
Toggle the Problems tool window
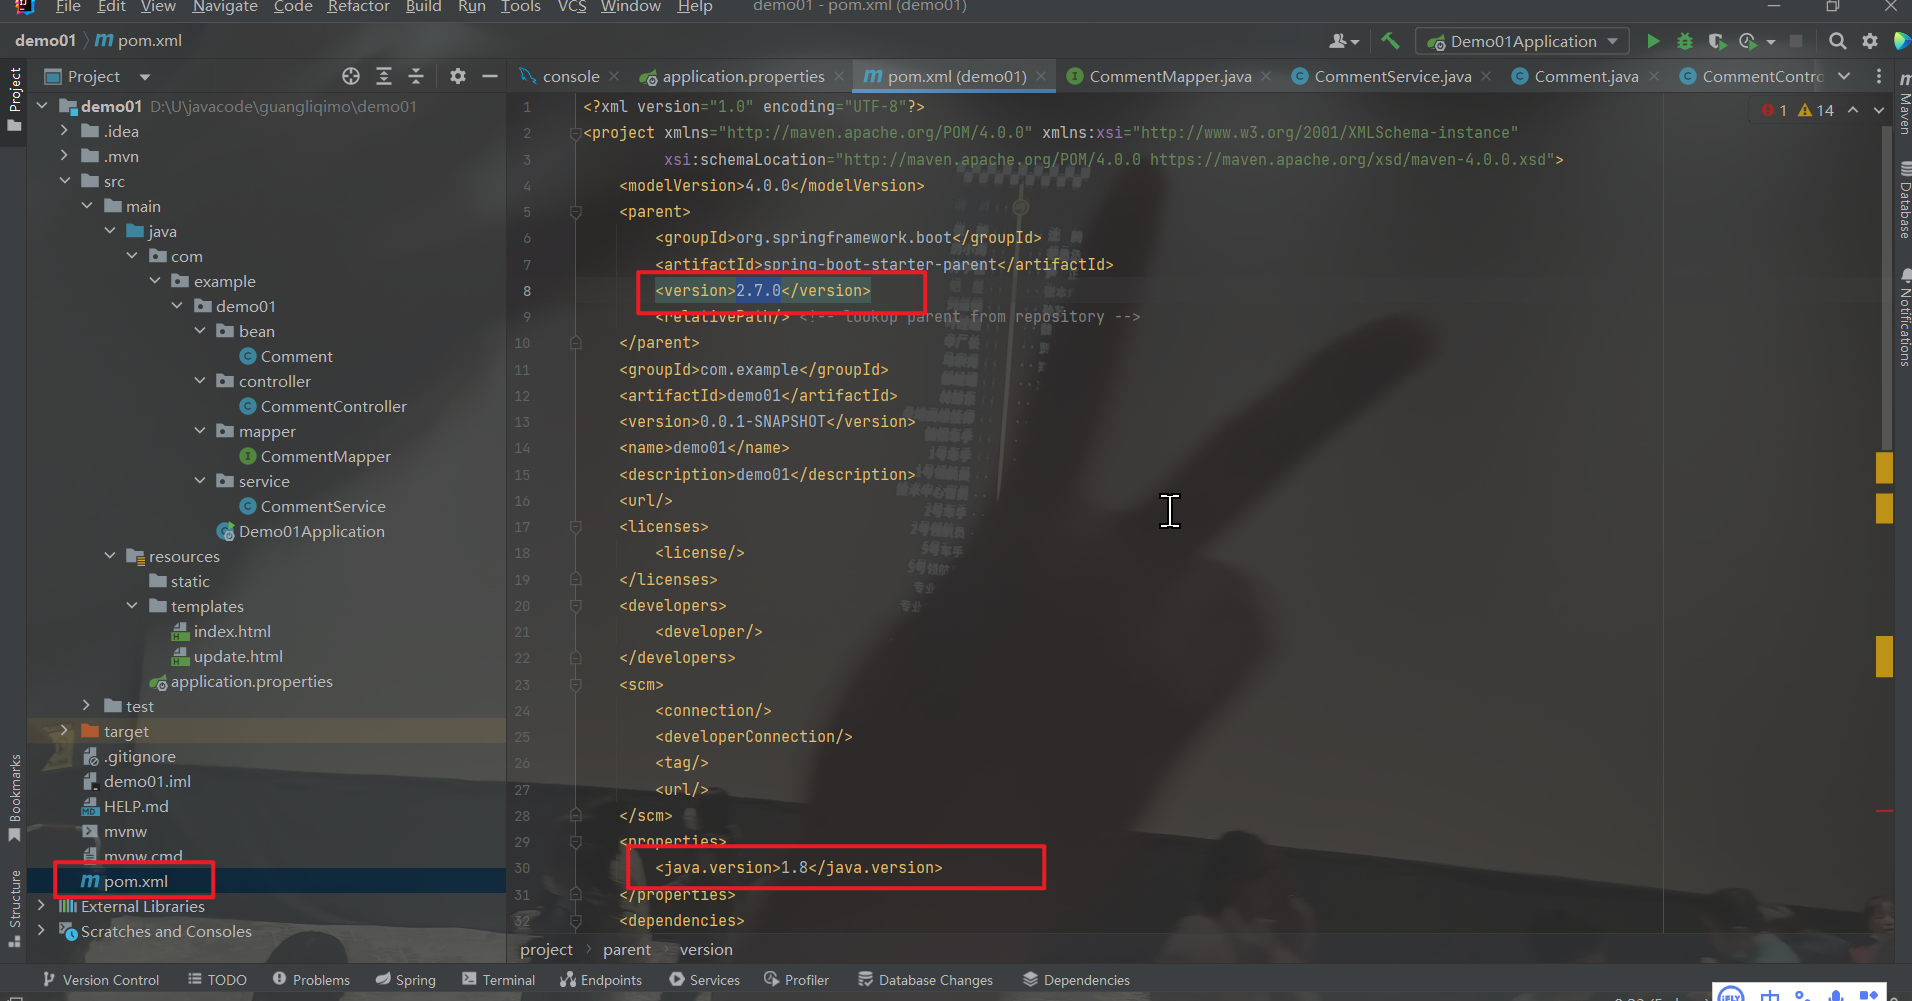coord(311,979)
